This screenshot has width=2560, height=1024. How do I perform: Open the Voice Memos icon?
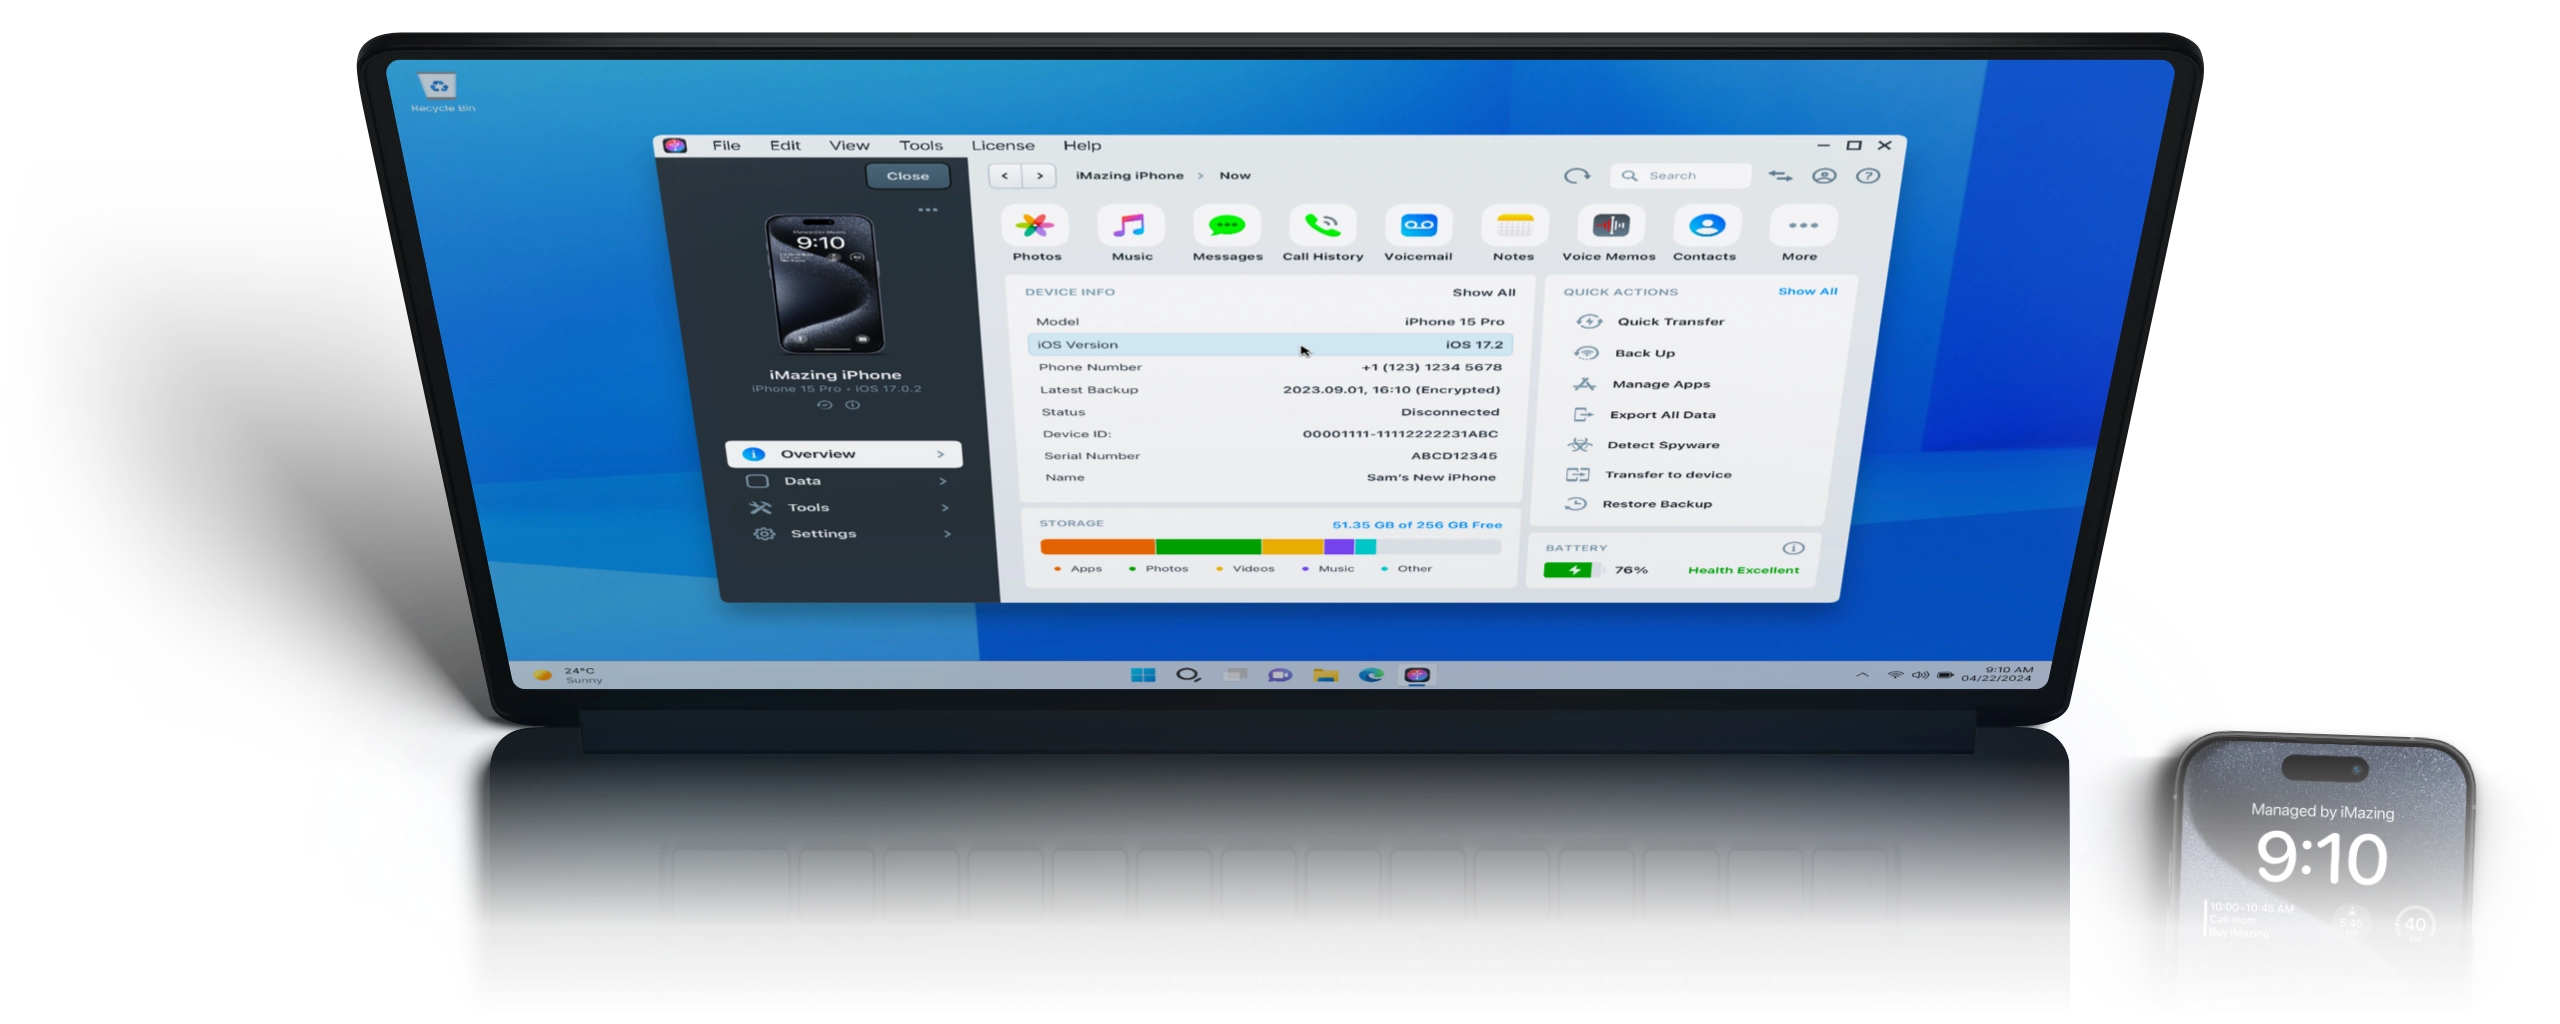pos(1610,226)
